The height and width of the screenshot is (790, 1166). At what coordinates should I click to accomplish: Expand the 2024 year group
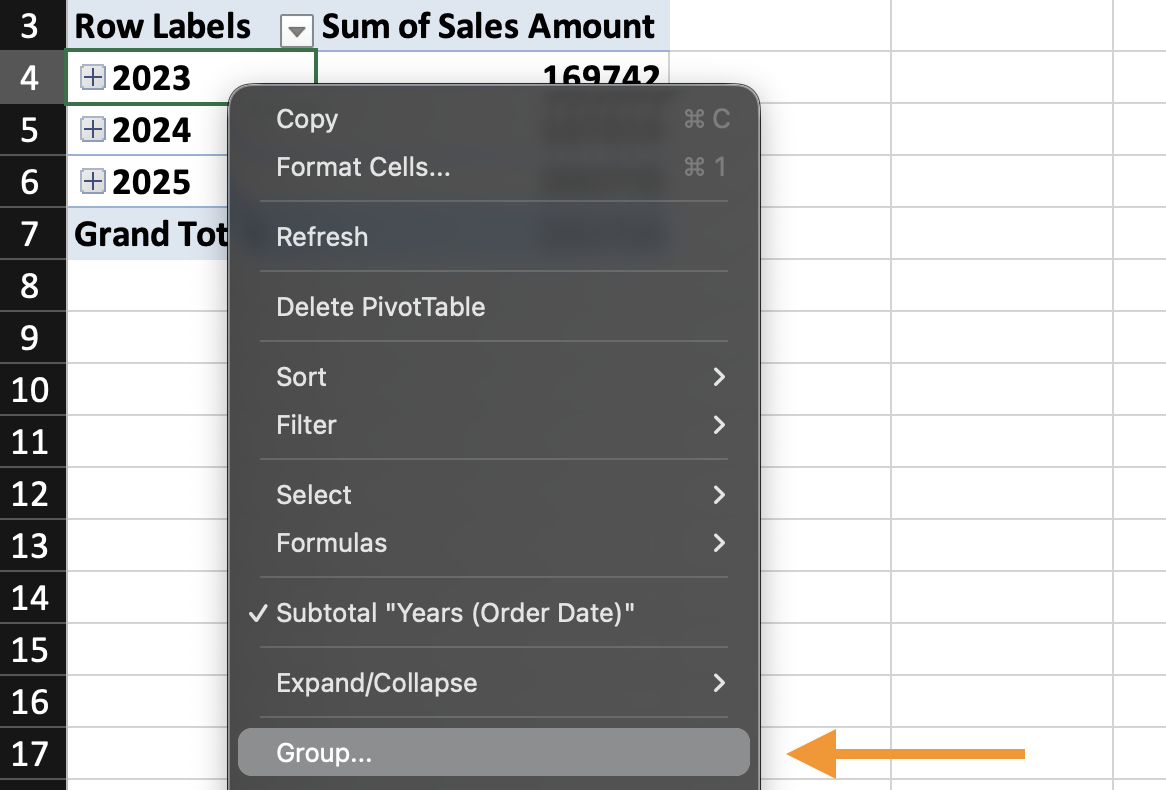coord(92,130)
